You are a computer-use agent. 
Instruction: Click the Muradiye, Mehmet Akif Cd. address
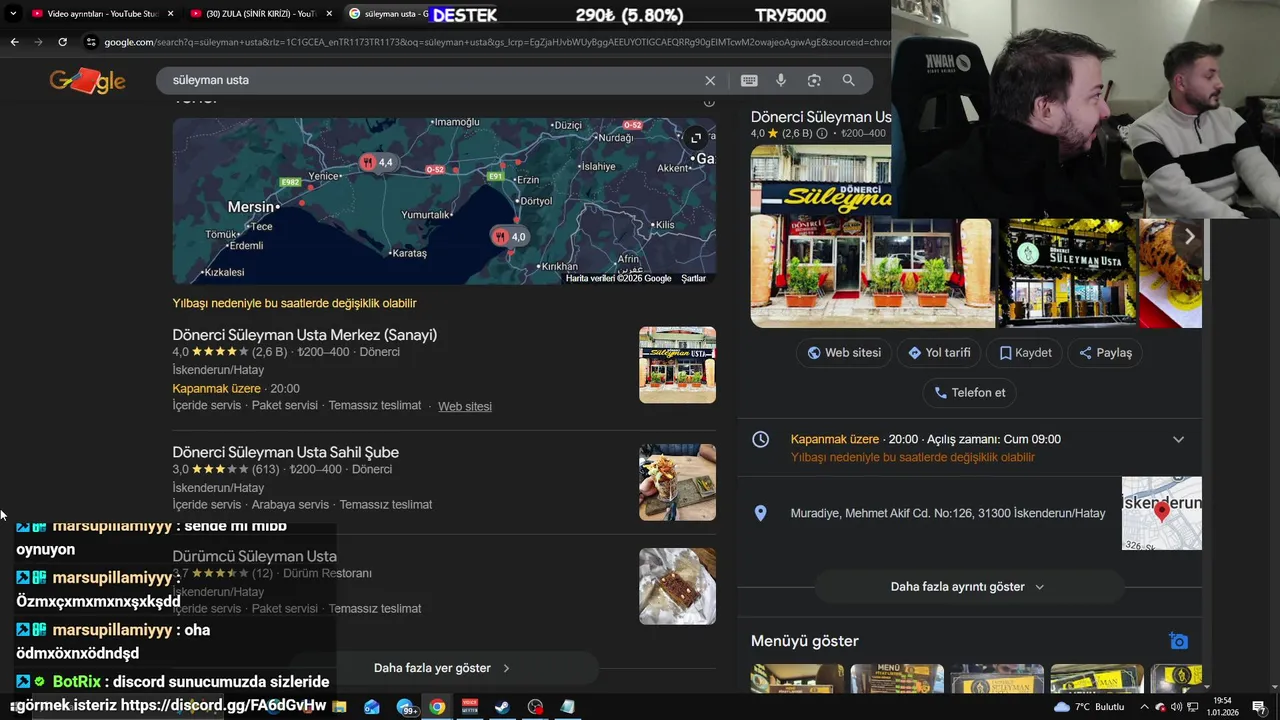coord(948,513)
